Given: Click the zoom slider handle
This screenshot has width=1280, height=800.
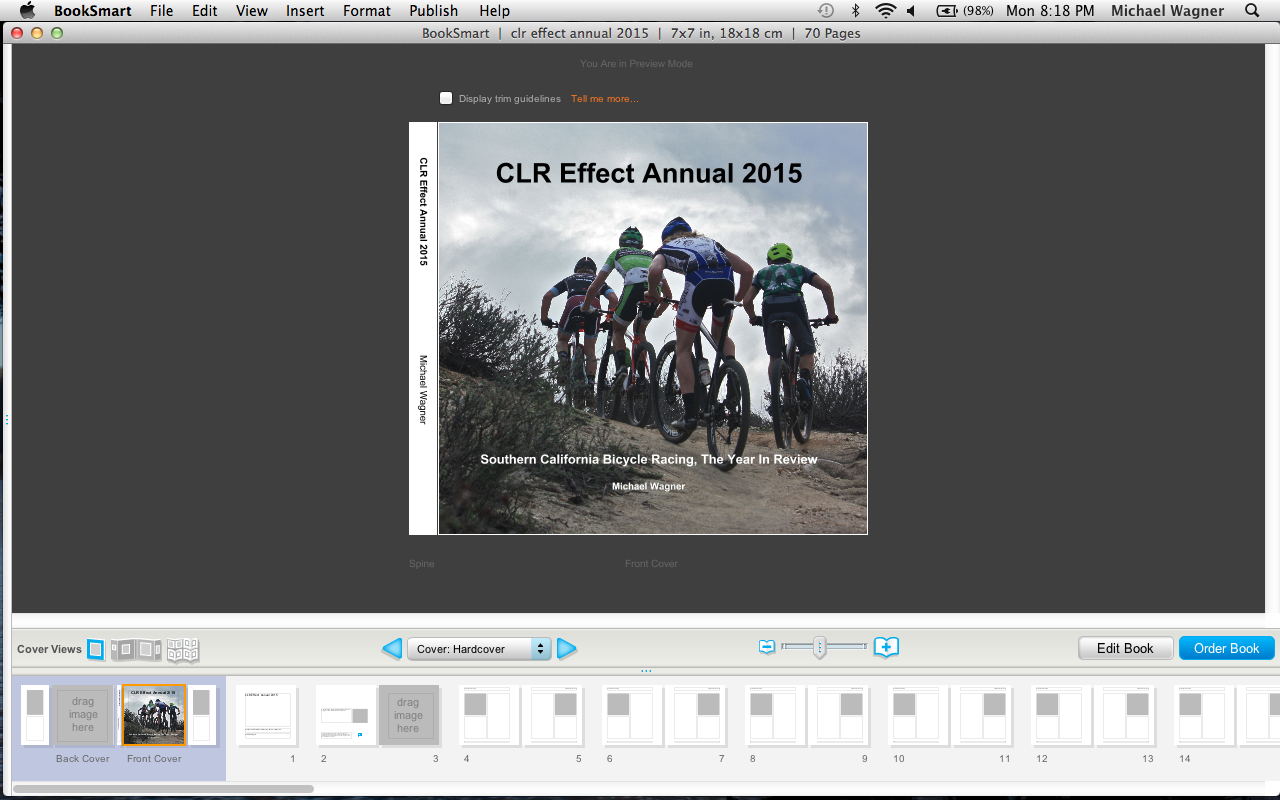Looking at the screenshot, I should (x=820, y=648).
